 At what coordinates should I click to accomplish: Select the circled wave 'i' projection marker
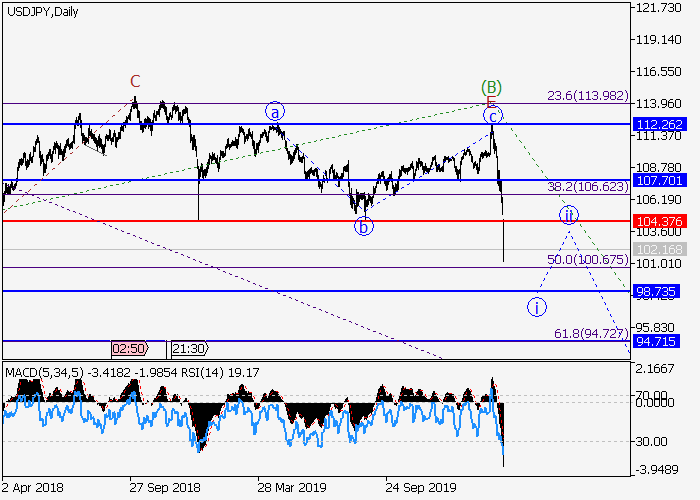coord(537,307)
